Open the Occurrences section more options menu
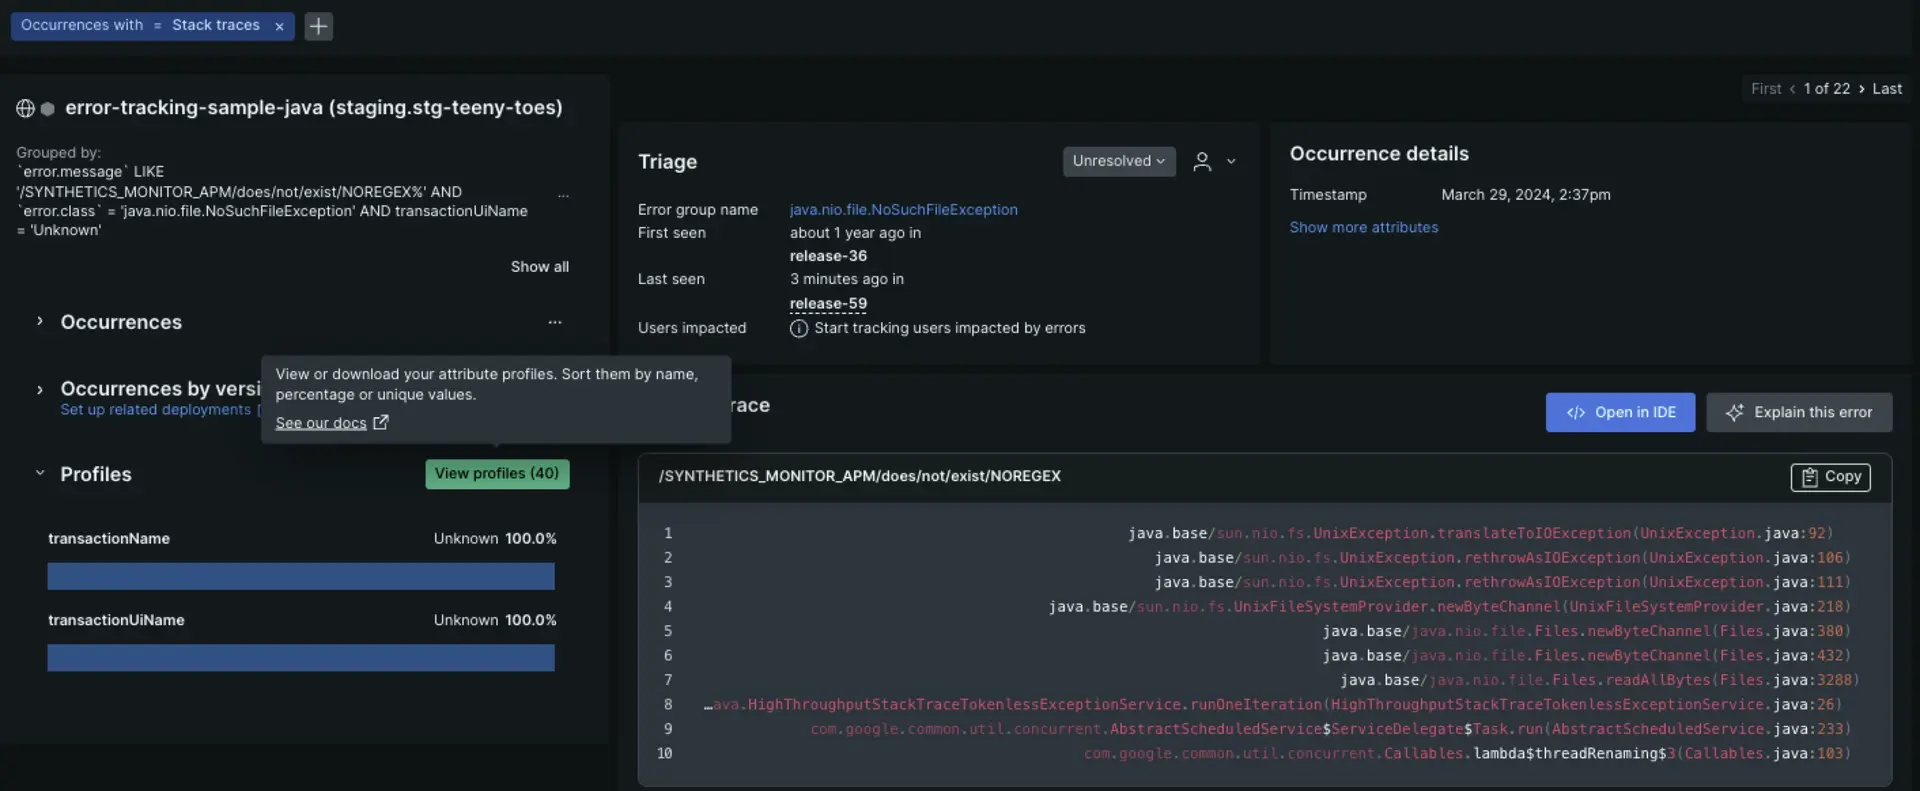This screenshot has width=1920, height=791. coord(555,322)
